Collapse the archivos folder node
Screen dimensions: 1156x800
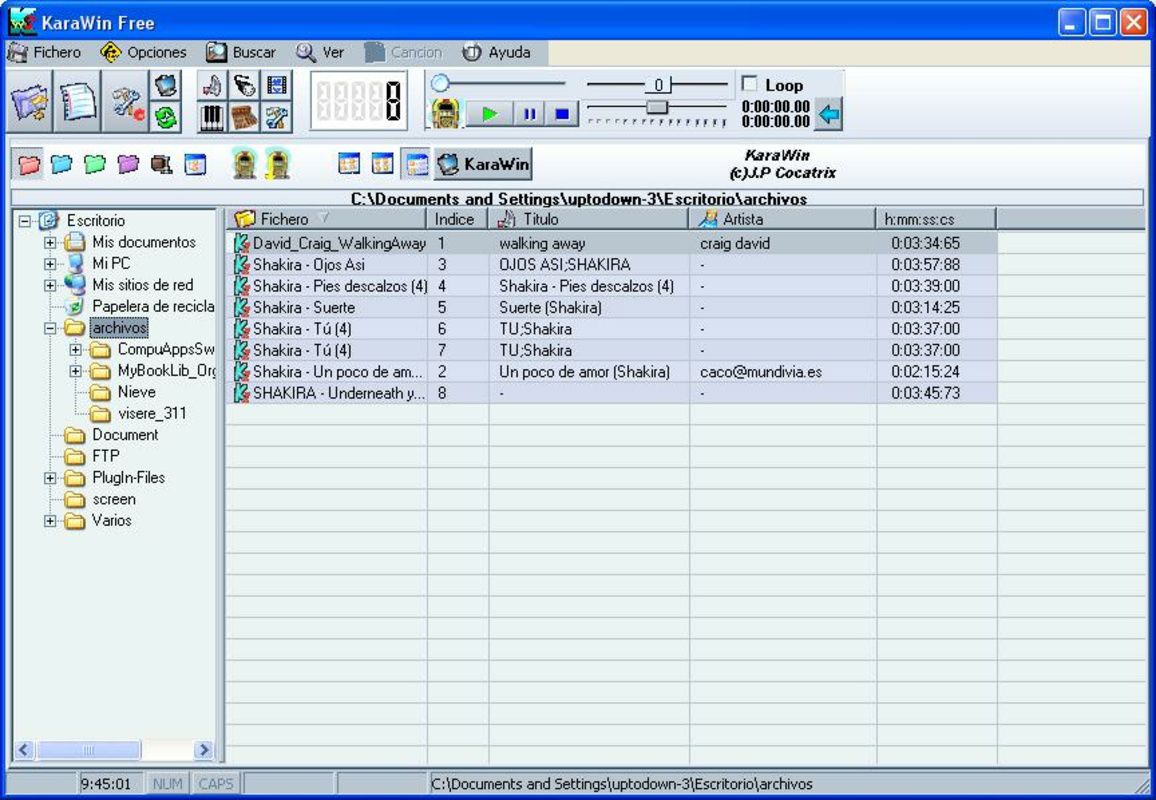point(49,327)
